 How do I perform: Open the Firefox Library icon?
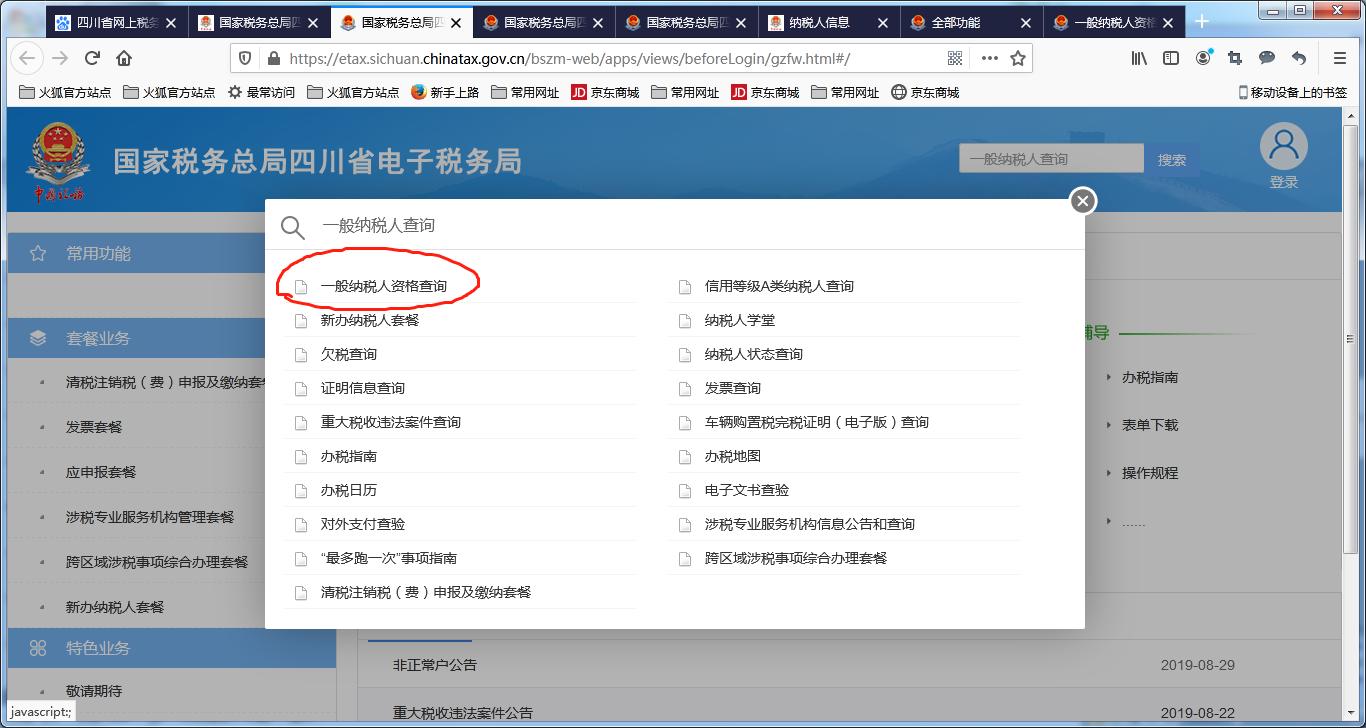[x=1139, y=57]
